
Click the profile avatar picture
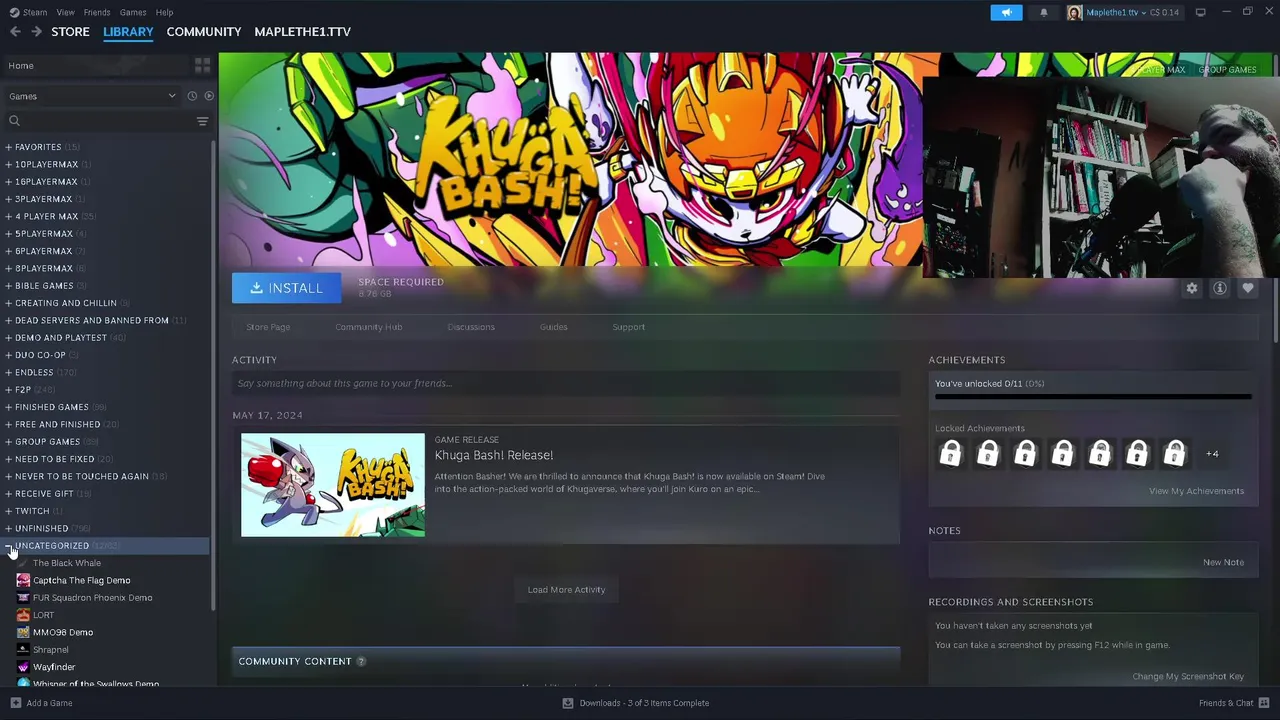[1074, 12]
